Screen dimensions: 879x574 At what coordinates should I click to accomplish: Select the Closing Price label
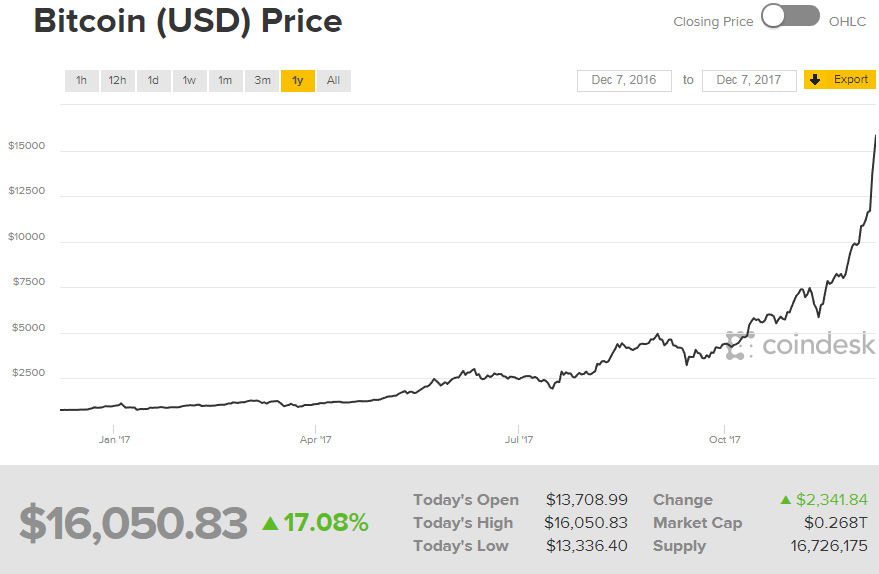[x=713, y=21]
